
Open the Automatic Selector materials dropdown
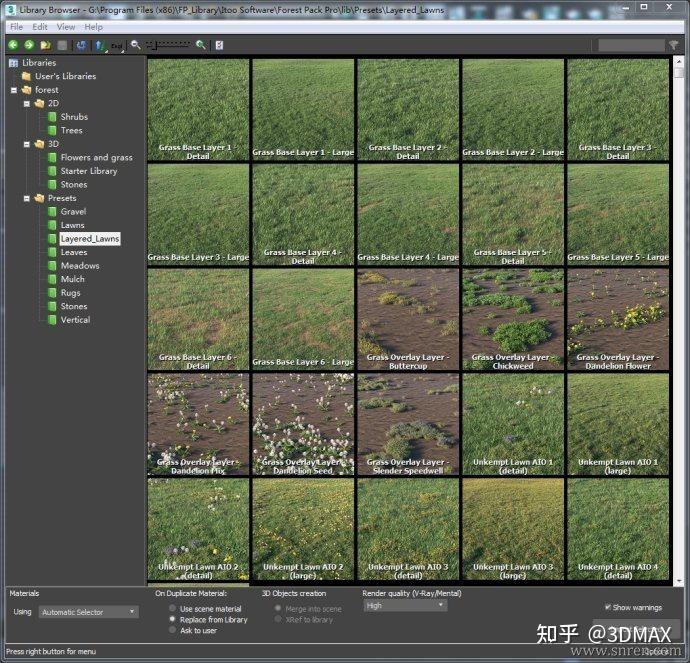[x=89, y=611]
